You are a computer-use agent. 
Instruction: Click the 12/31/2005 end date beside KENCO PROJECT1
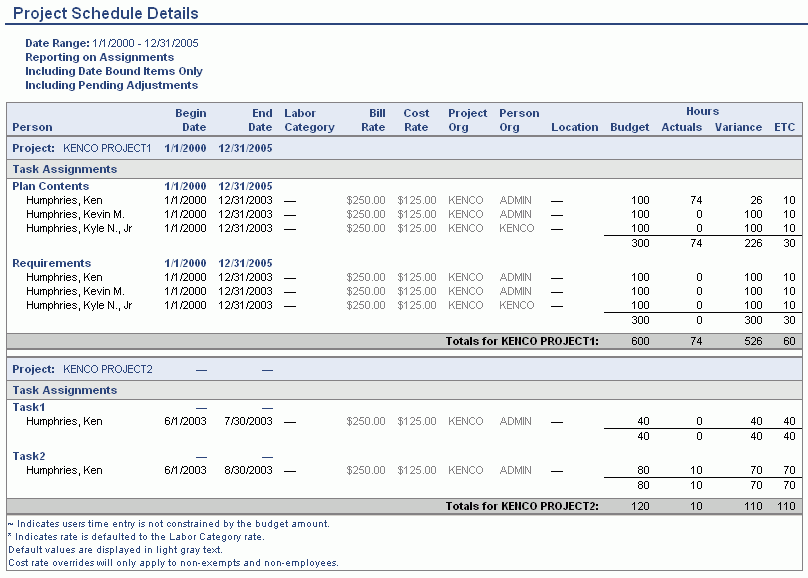245,148
